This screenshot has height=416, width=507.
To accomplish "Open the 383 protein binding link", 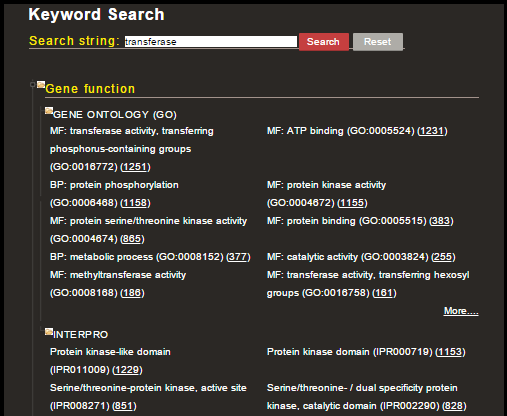I will (x=441, y=221).
